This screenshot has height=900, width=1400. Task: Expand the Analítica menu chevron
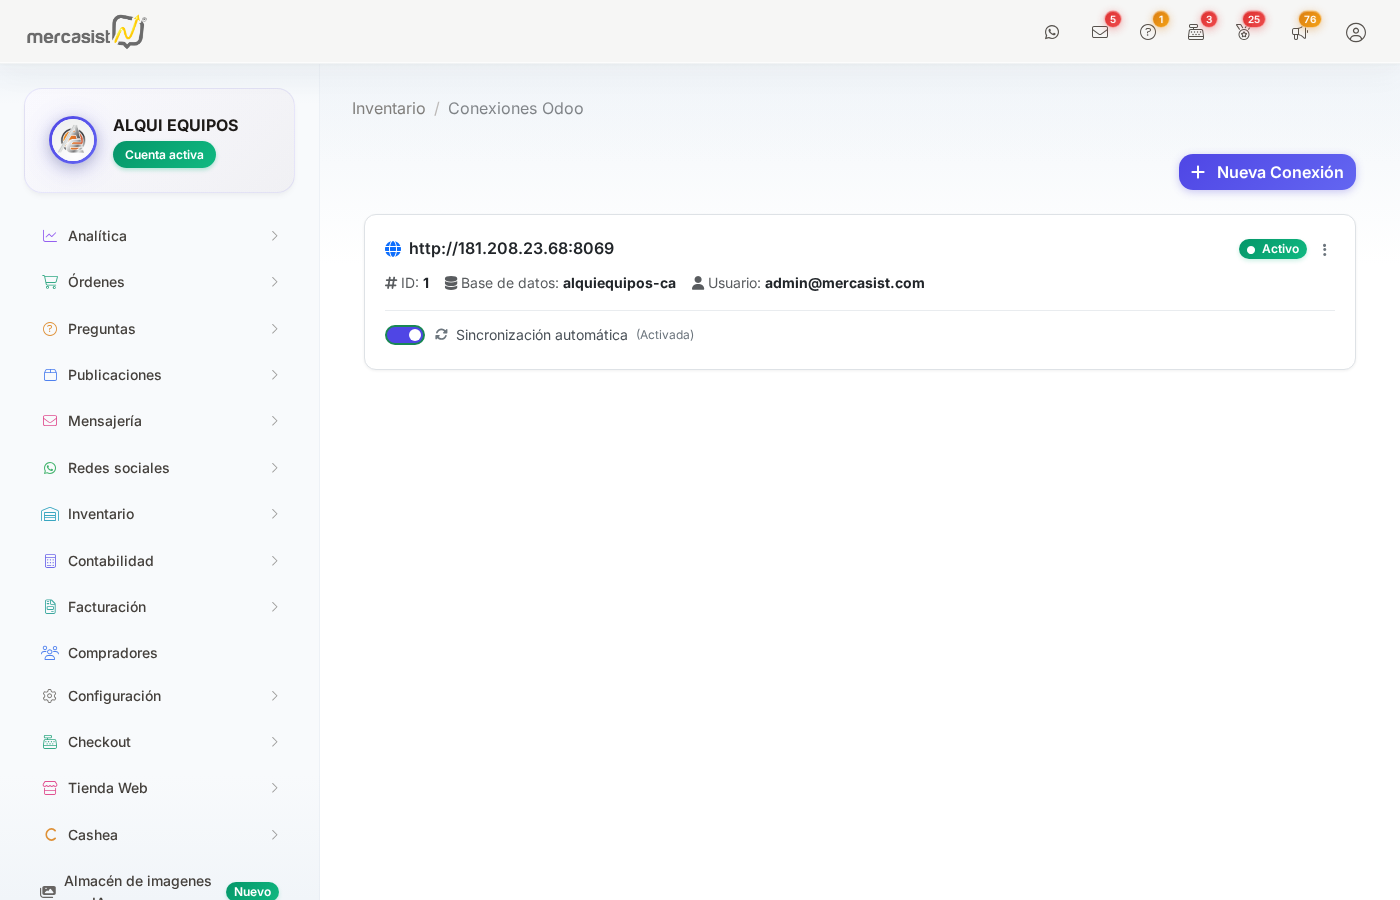pos(274,236)
